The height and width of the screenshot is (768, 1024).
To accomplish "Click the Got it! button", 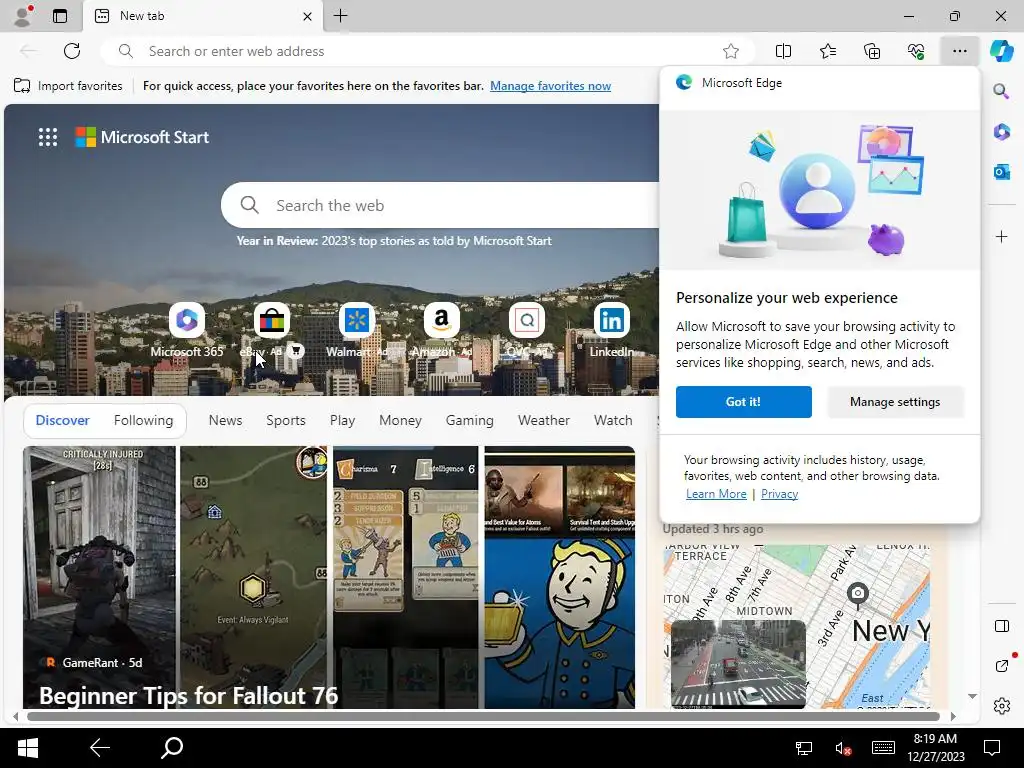I will coord(744,402).
